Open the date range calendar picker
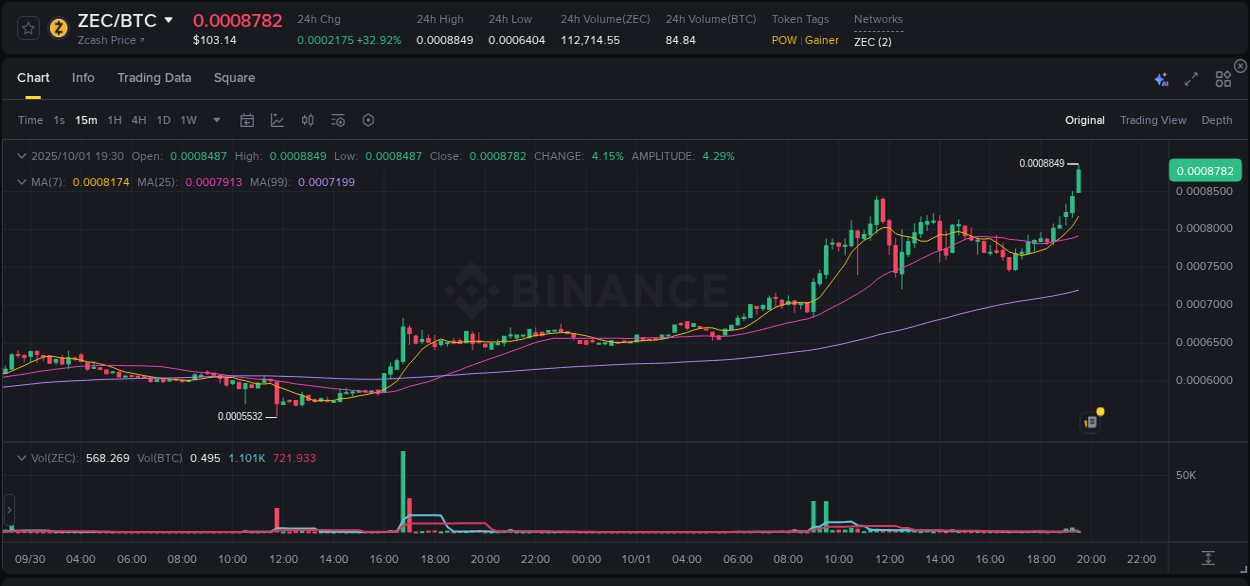The width and height of the screenshot is (1250, 586). pos(247,120)
